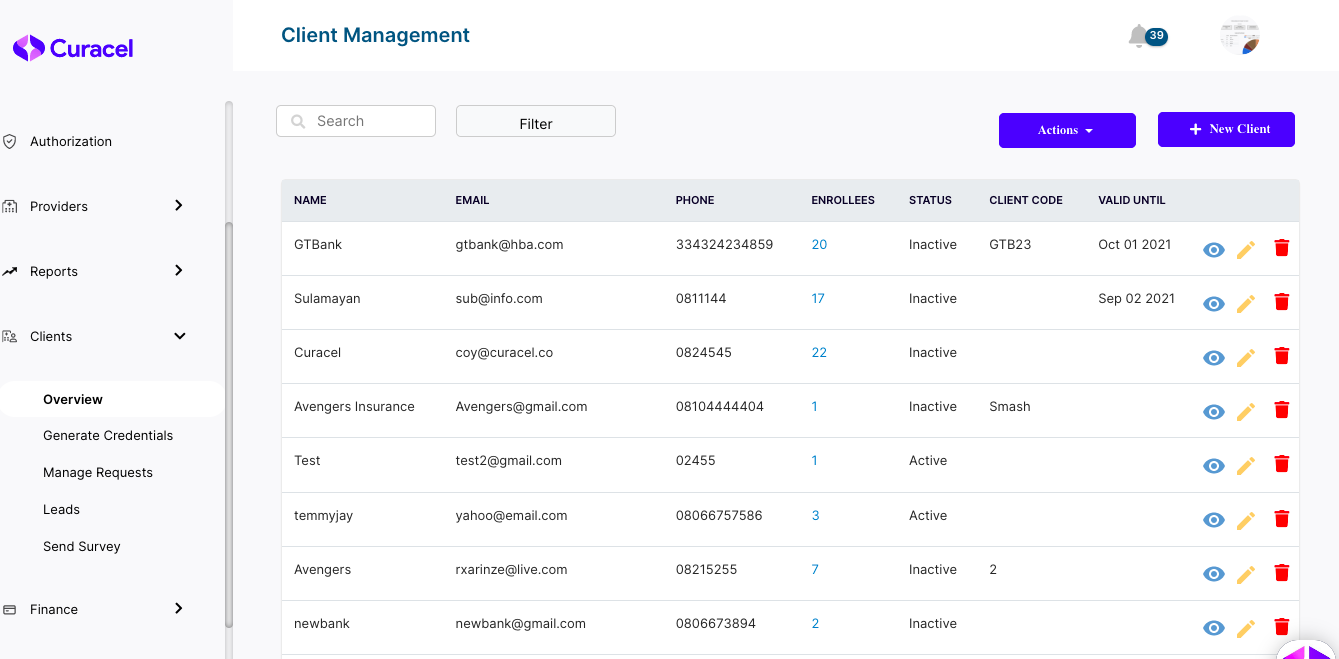The height and width of the screenshot is (659, 1339).
Task: Click the Filter button
Action: [x=536, y=121]
